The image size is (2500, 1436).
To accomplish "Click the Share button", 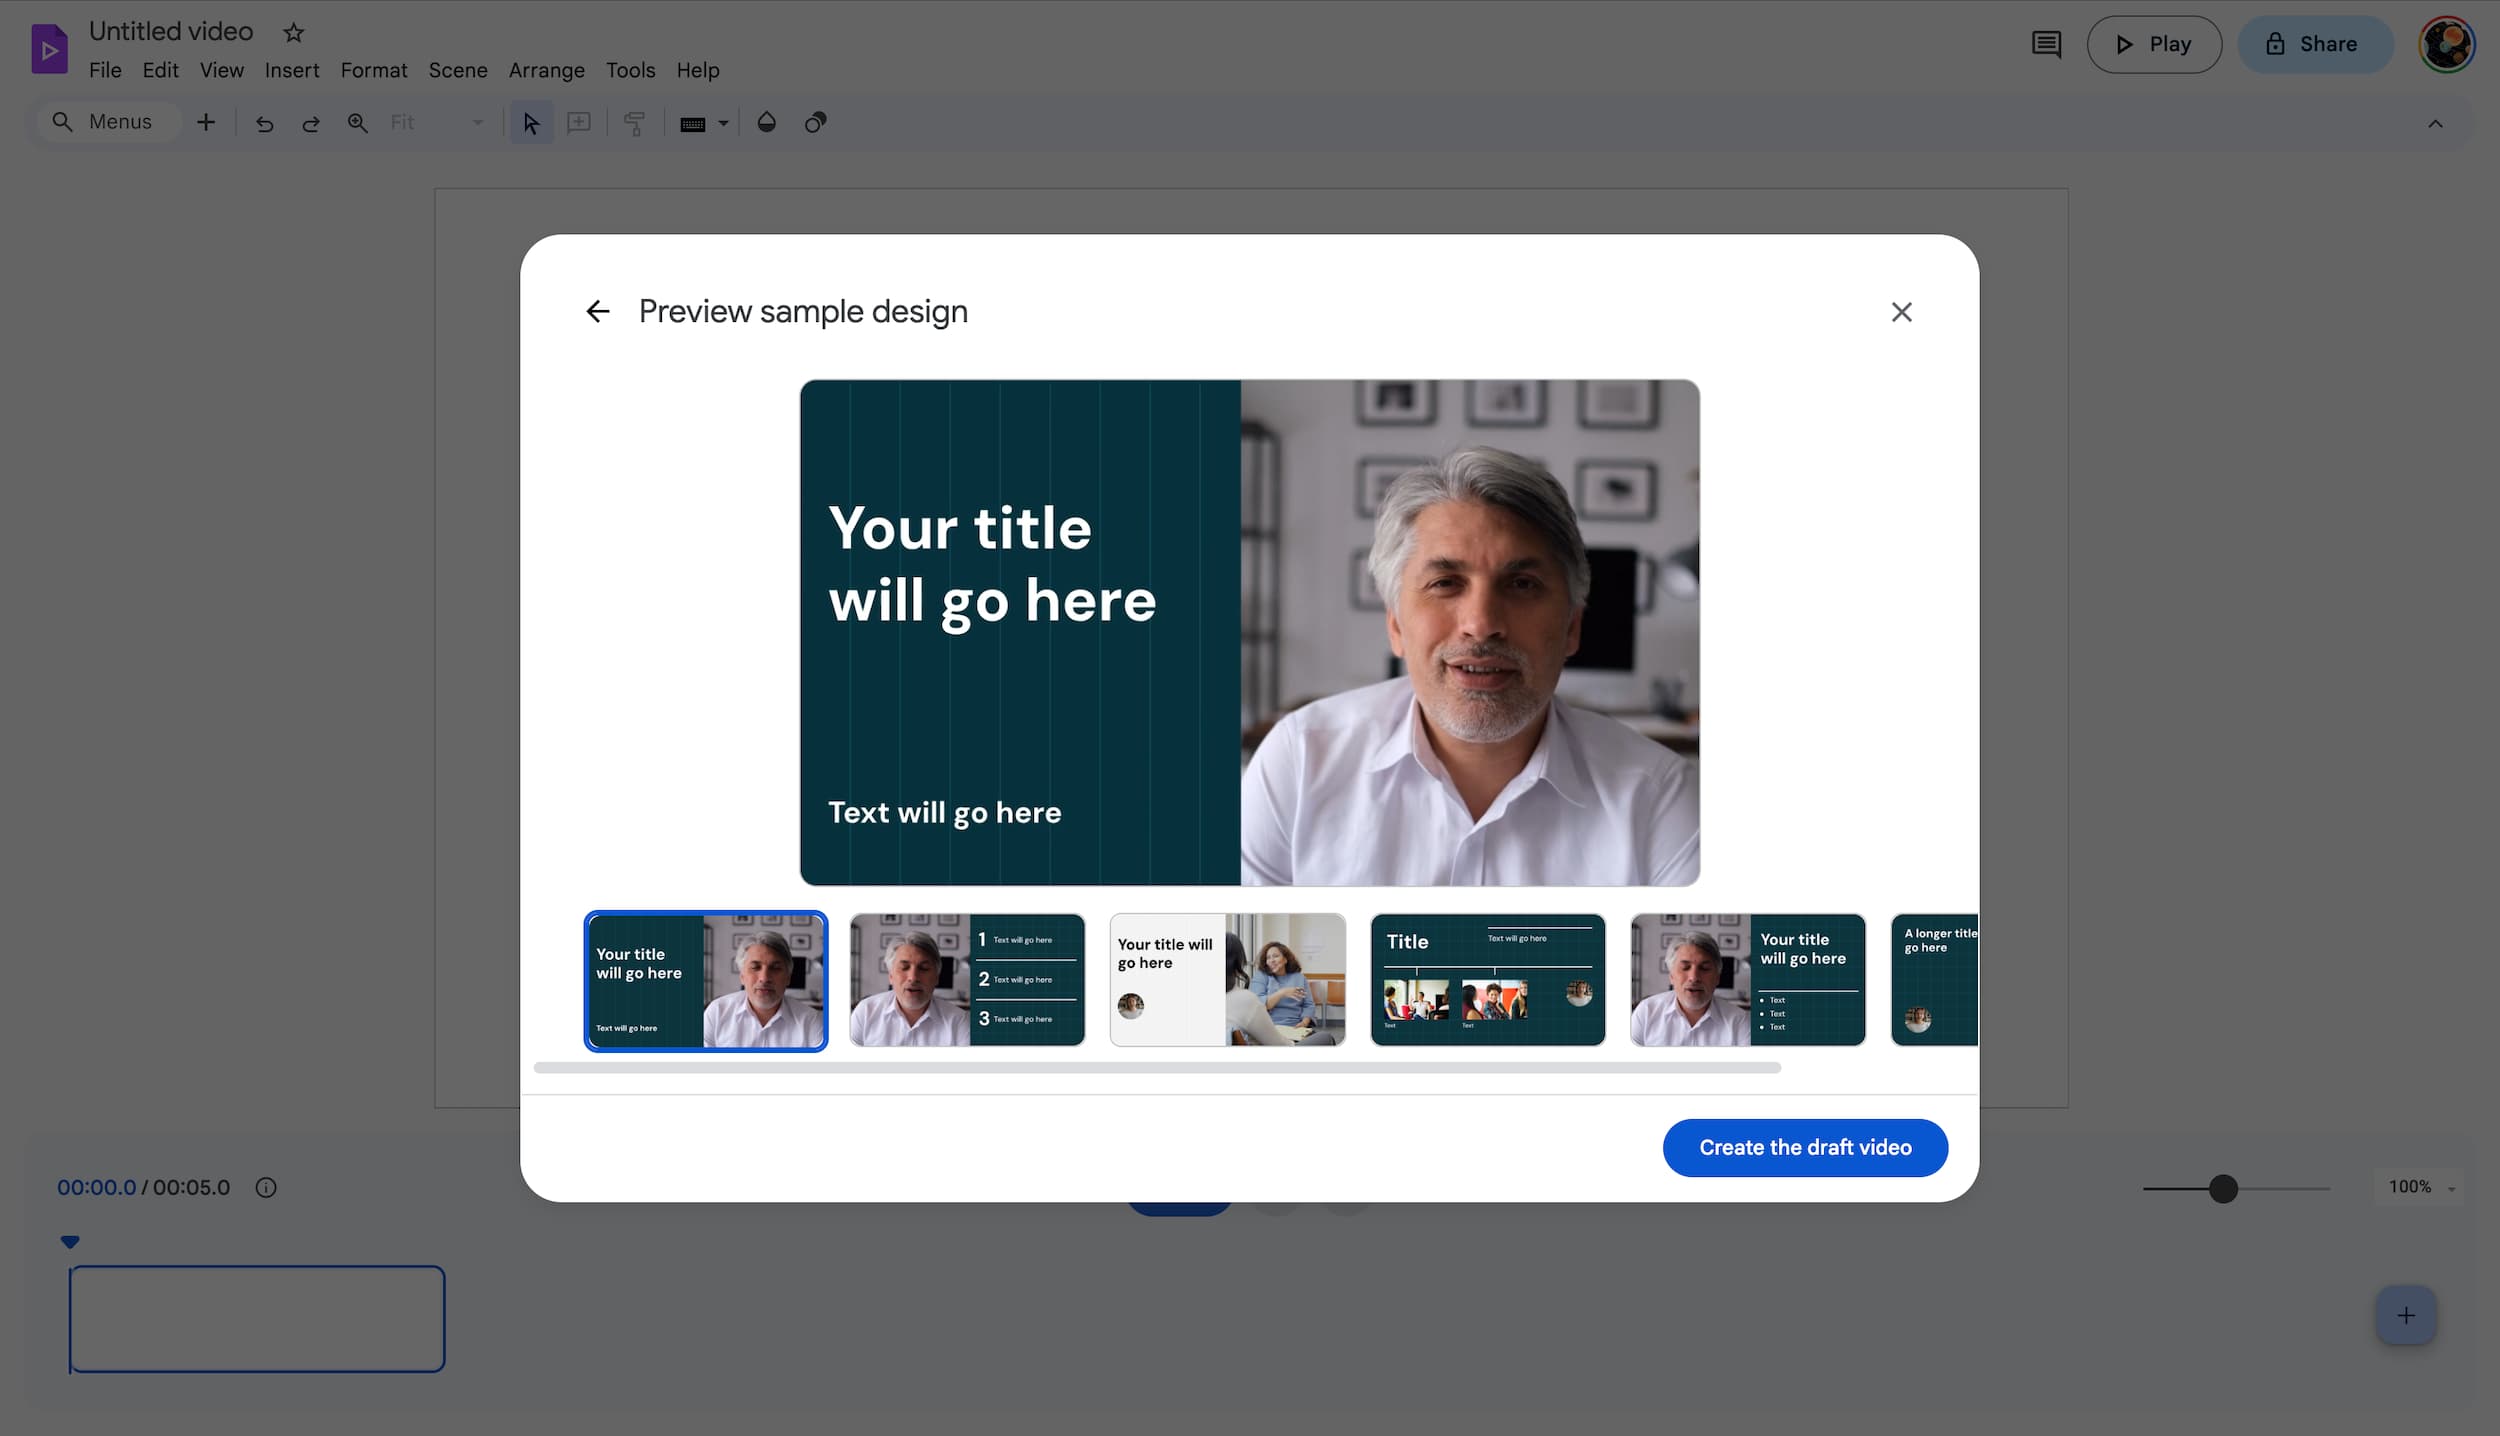I will click(x=2316, y=44).
